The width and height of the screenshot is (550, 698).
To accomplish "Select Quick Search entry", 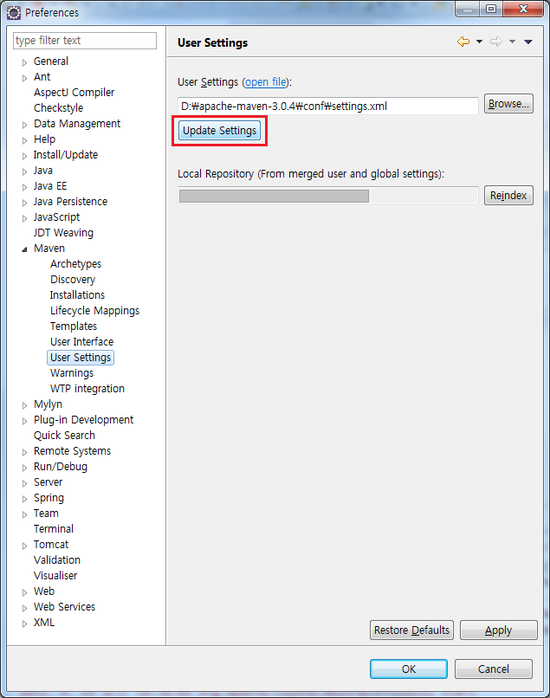I will point(65,435).
